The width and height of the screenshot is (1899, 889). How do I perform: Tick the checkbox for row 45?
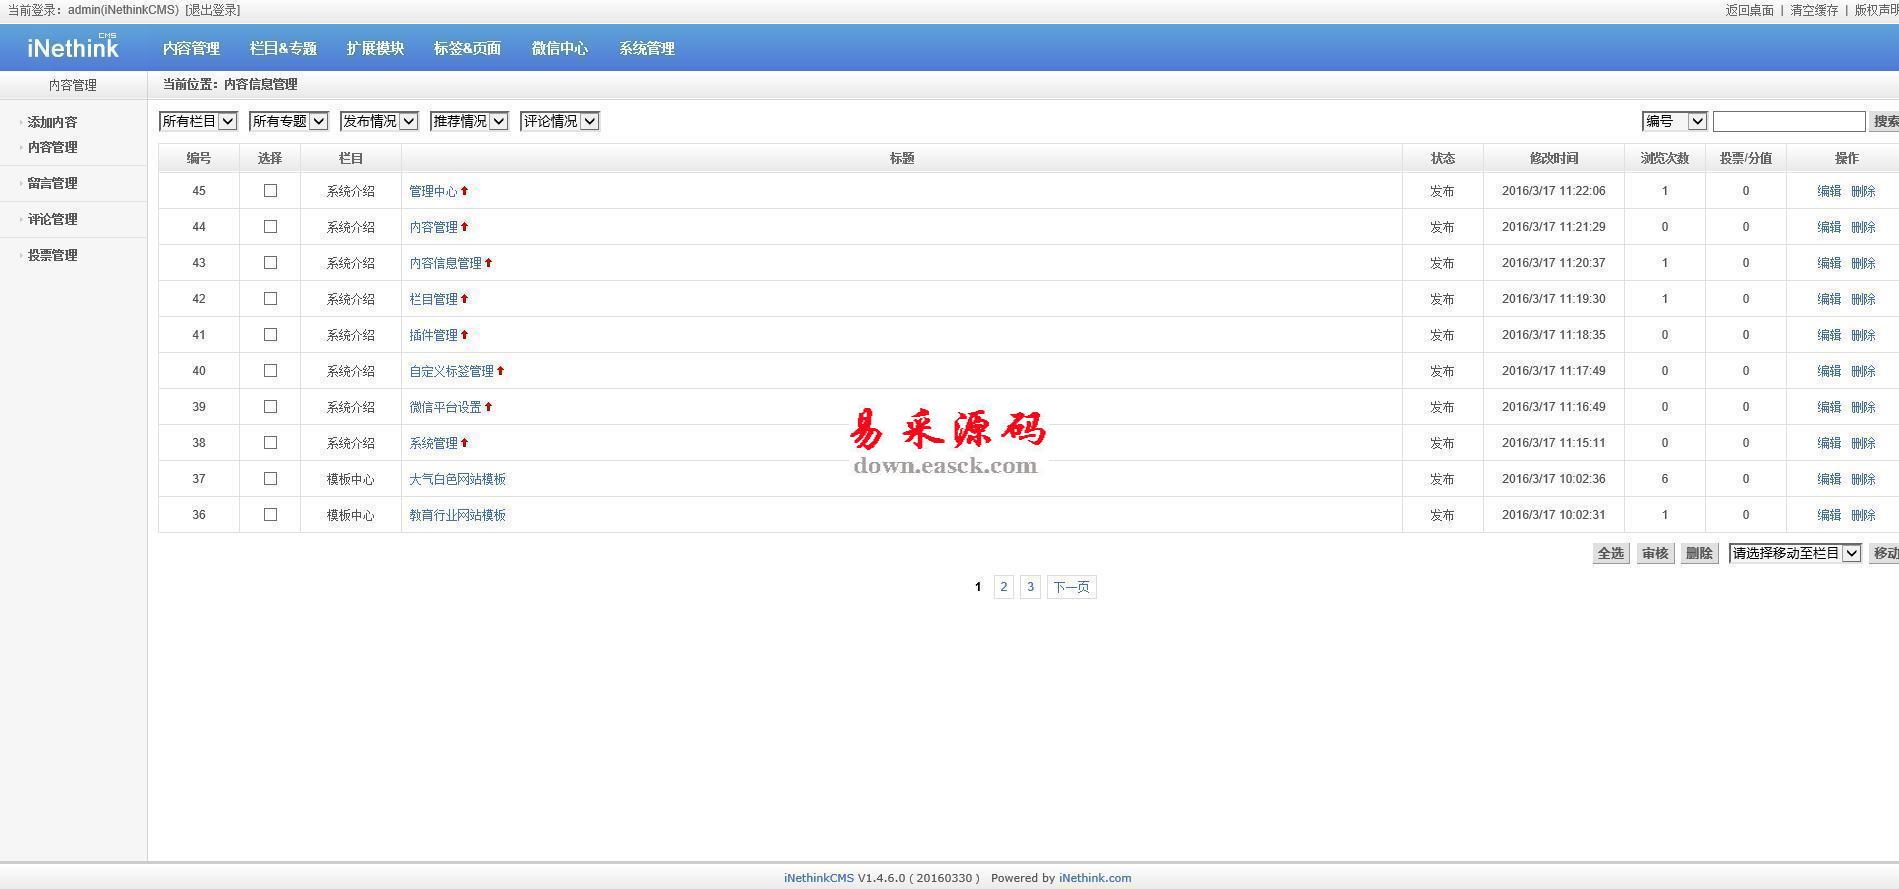270,191
